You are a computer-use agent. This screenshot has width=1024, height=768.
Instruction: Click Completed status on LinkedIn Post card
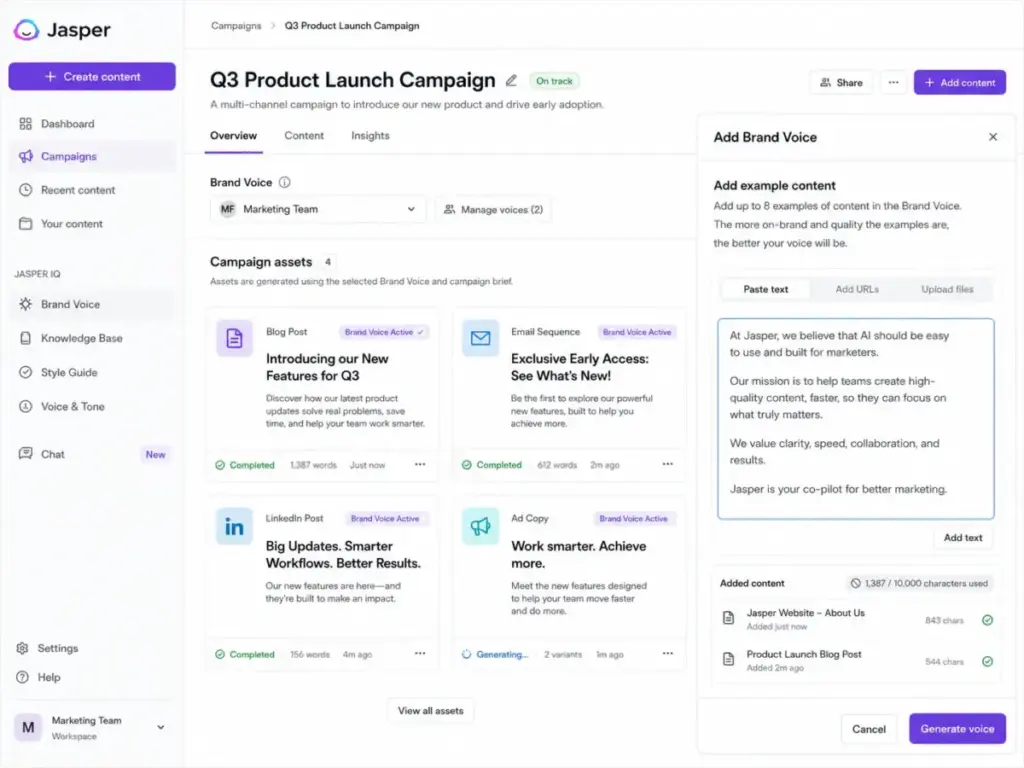[245, 654]
